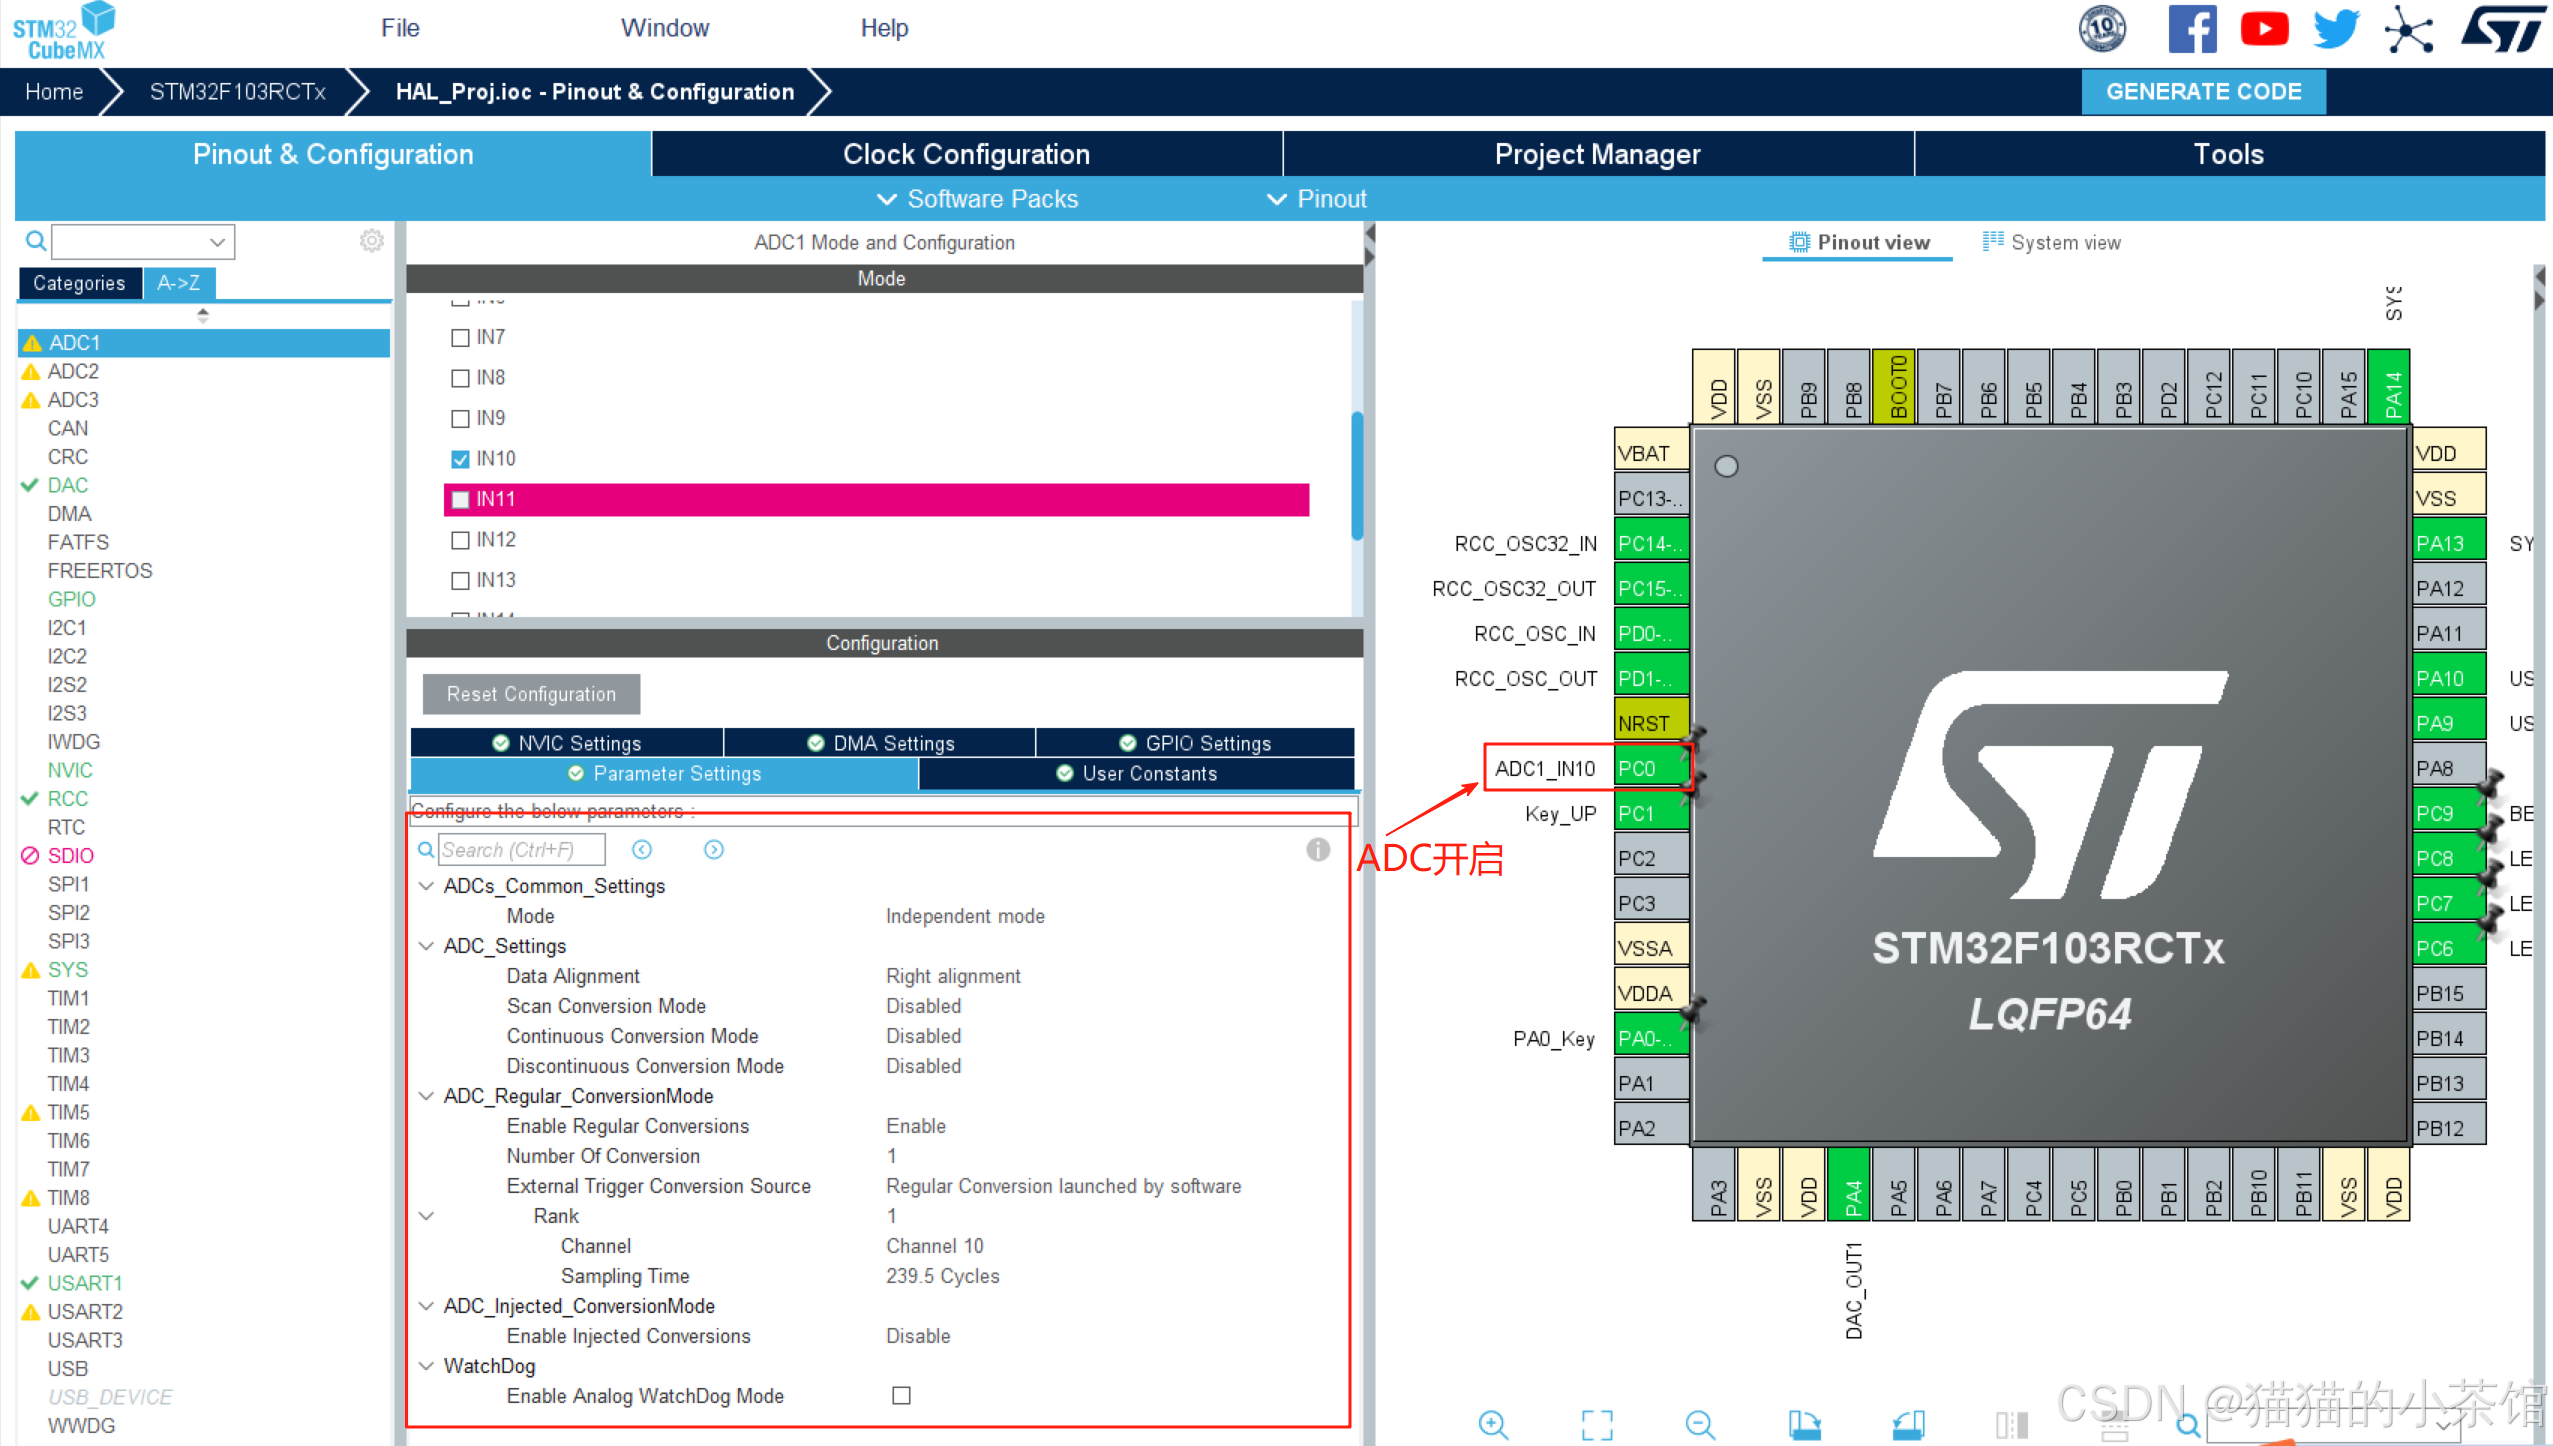The image size is (2553, 1446).
Task: Expand the Pinout dropdown menu
Action: coord(1316,199)
